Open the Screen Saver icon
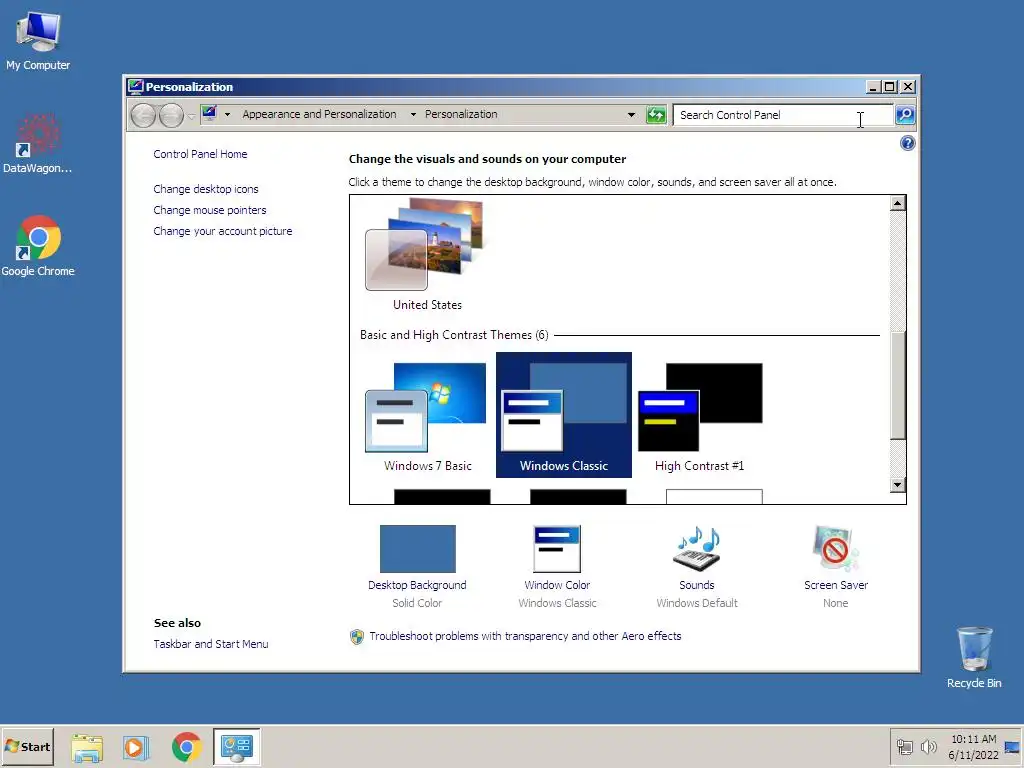This screenshot has height=768, width=1024. click(836, 549)
